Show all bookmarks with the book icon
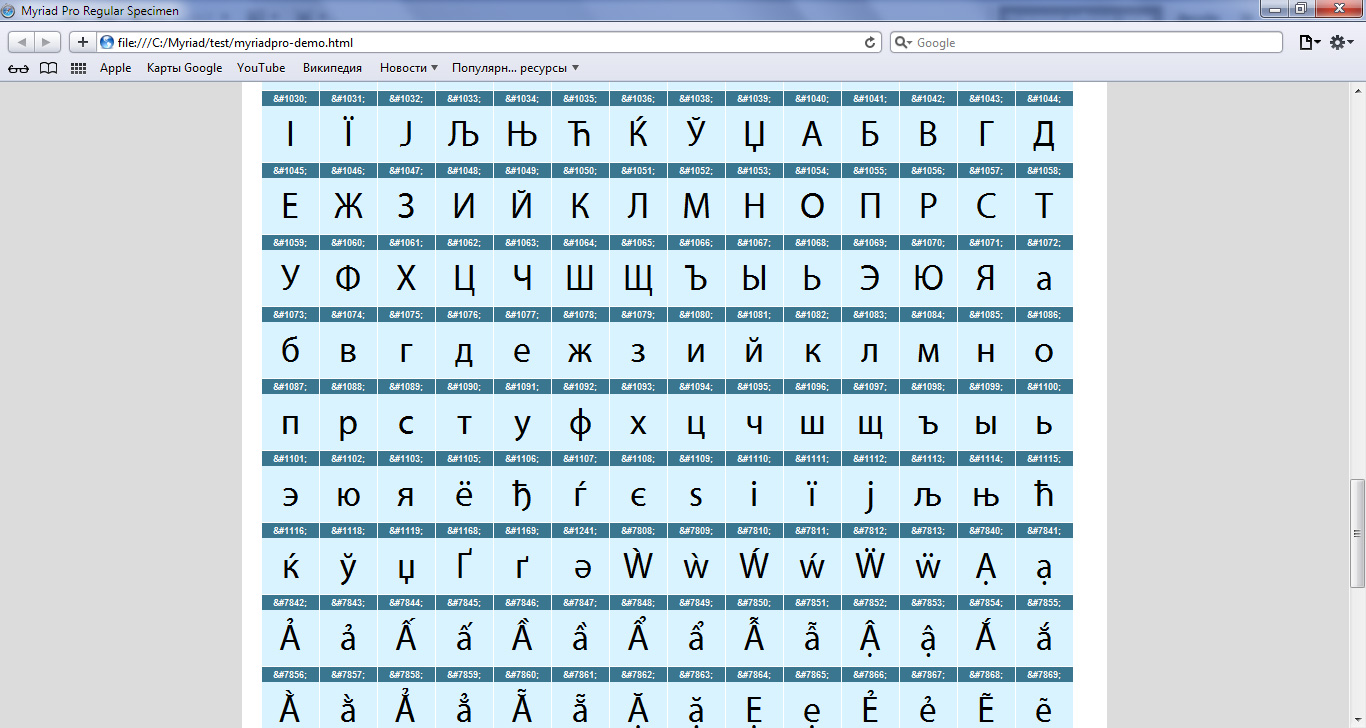Image resolution: width=1366 pixels, height=728 pixels. 48,68
